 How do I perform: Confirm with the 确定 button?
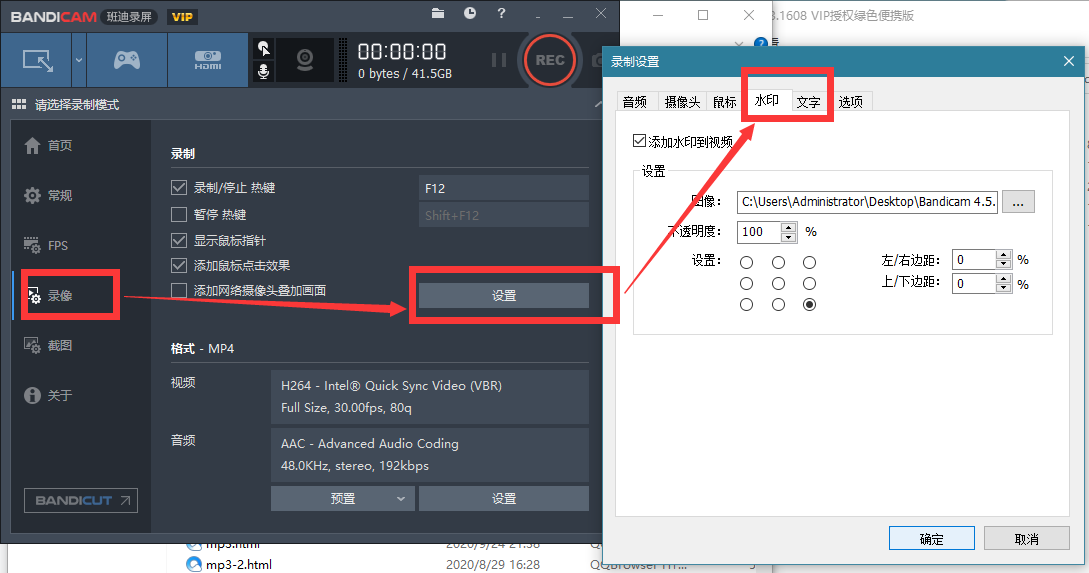pyautogui.click(x=931, y=539)
